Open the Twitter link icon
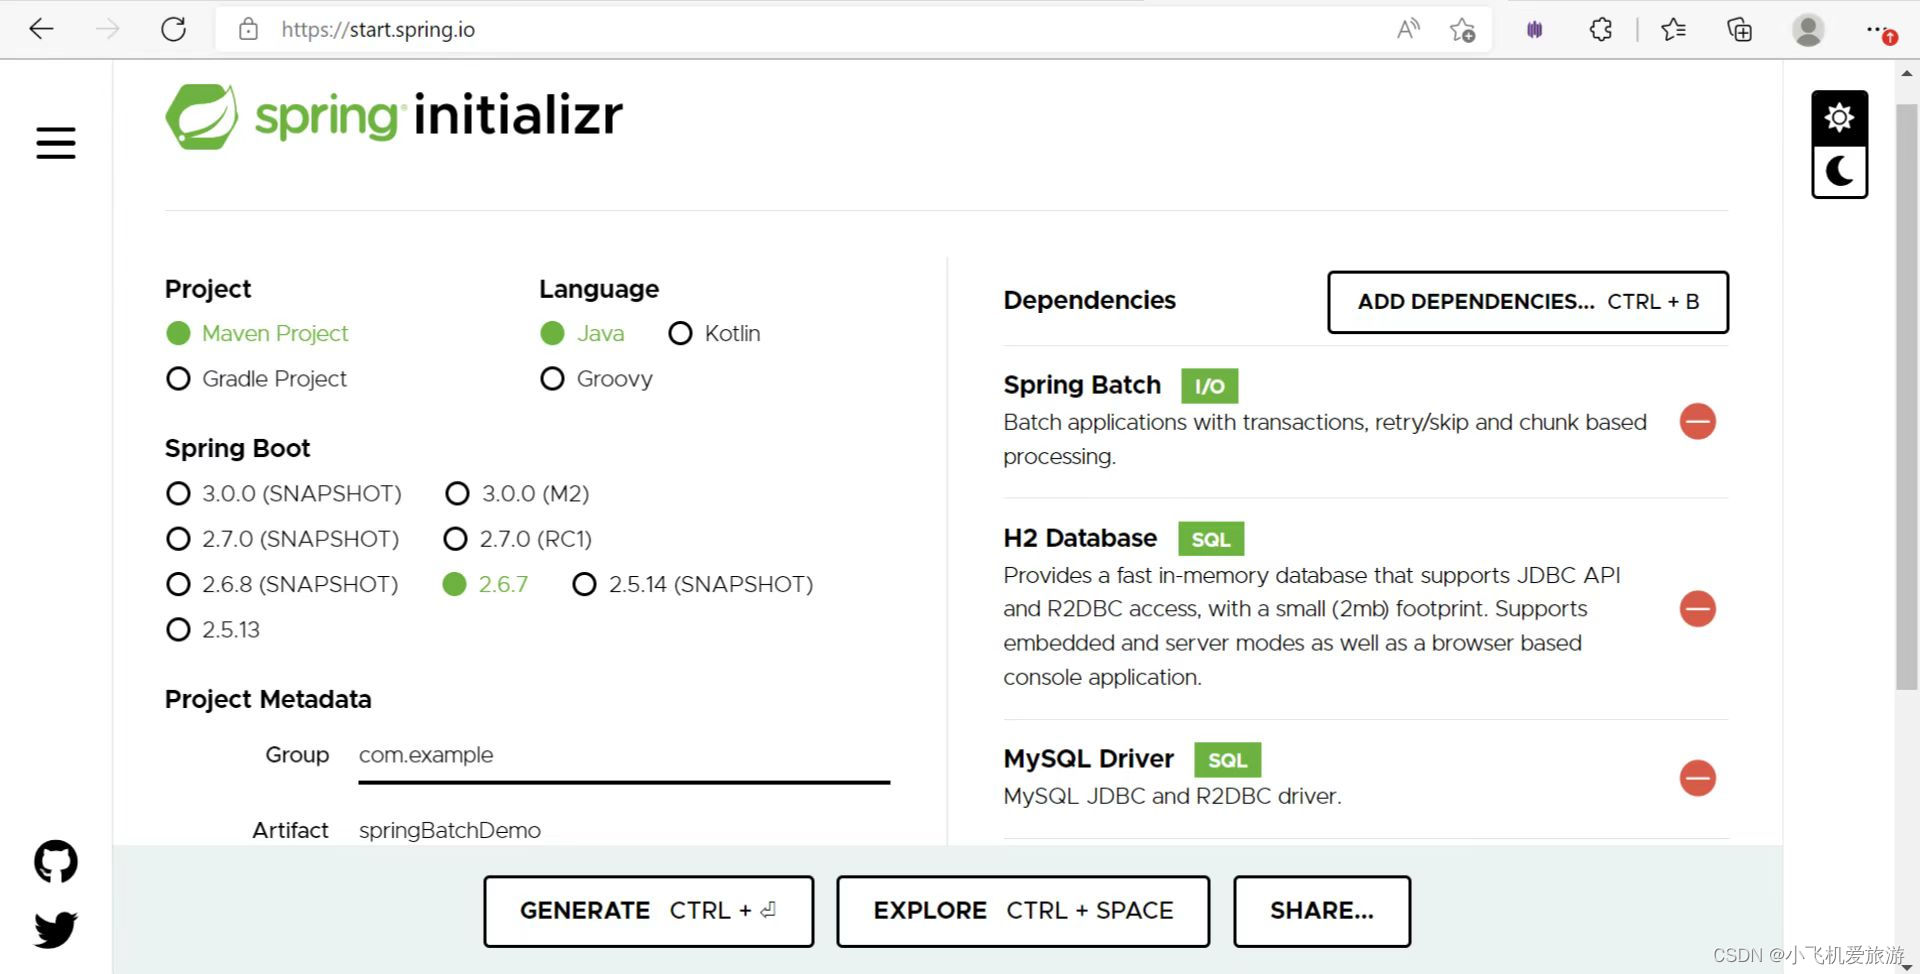This screenshot has height=974, width=1920. (x=56, y=929)
